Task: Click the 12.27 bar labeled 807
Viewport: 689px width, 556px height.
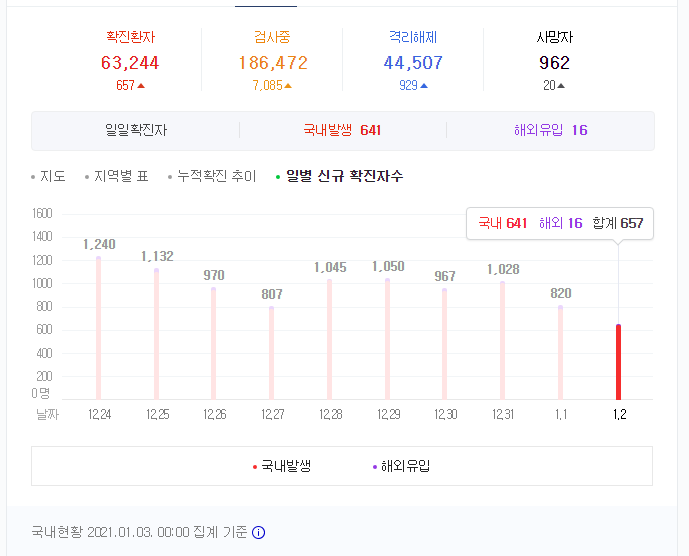Action: (x=272, y=353)
